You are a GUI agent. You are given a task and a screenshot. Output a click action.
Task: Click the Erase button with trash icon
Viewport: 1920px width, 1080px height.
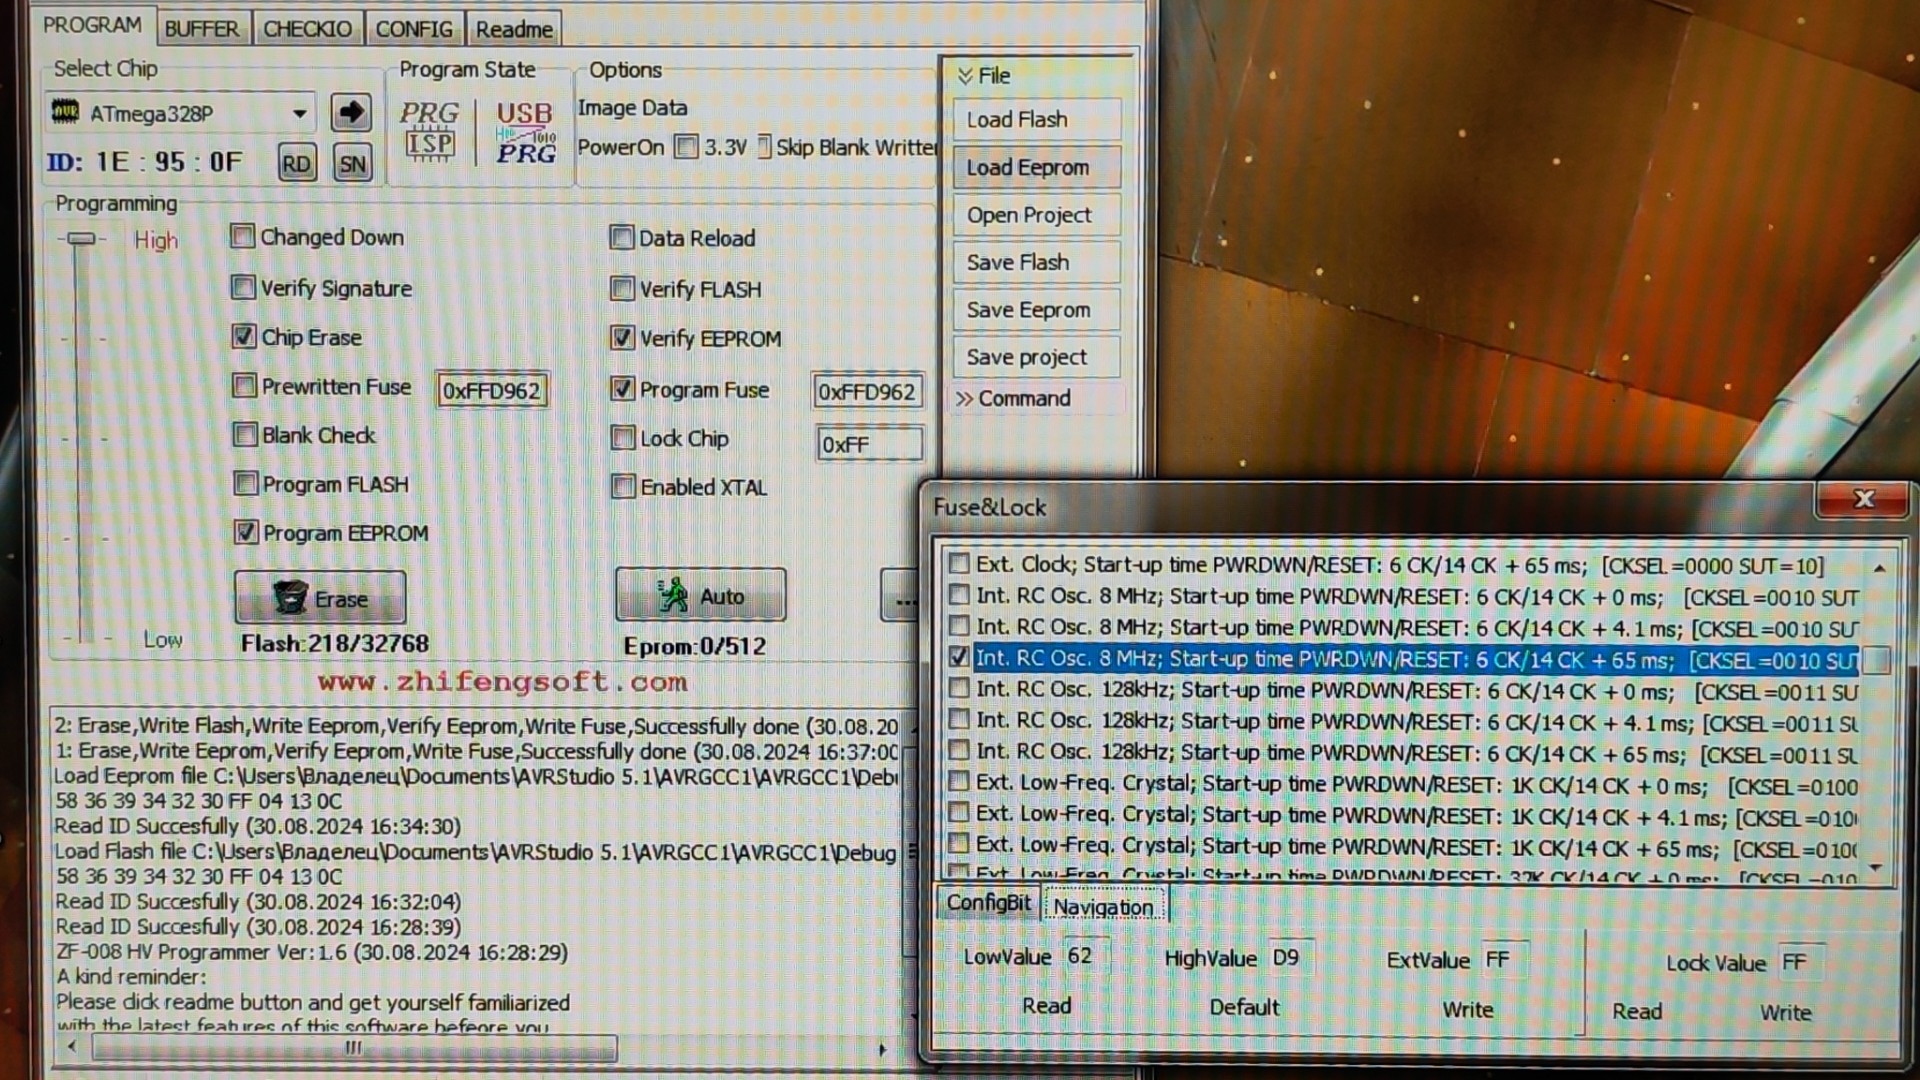point(320,598)
